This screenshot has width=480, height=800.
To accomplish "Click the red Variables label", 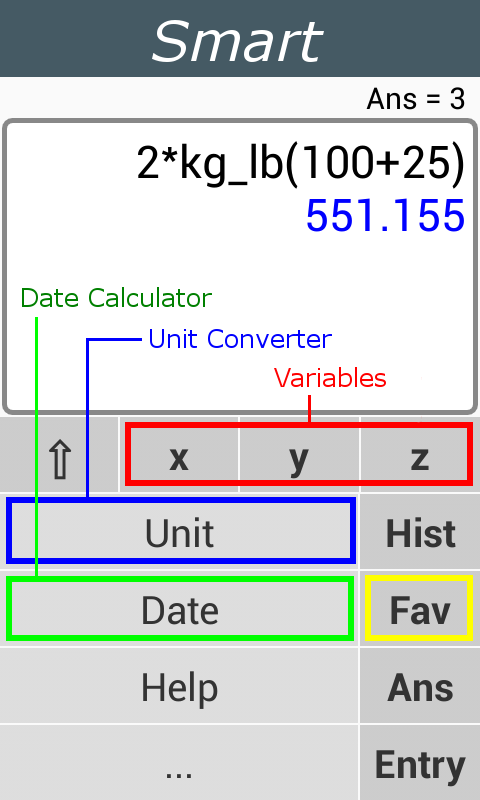I will (330, 378).
